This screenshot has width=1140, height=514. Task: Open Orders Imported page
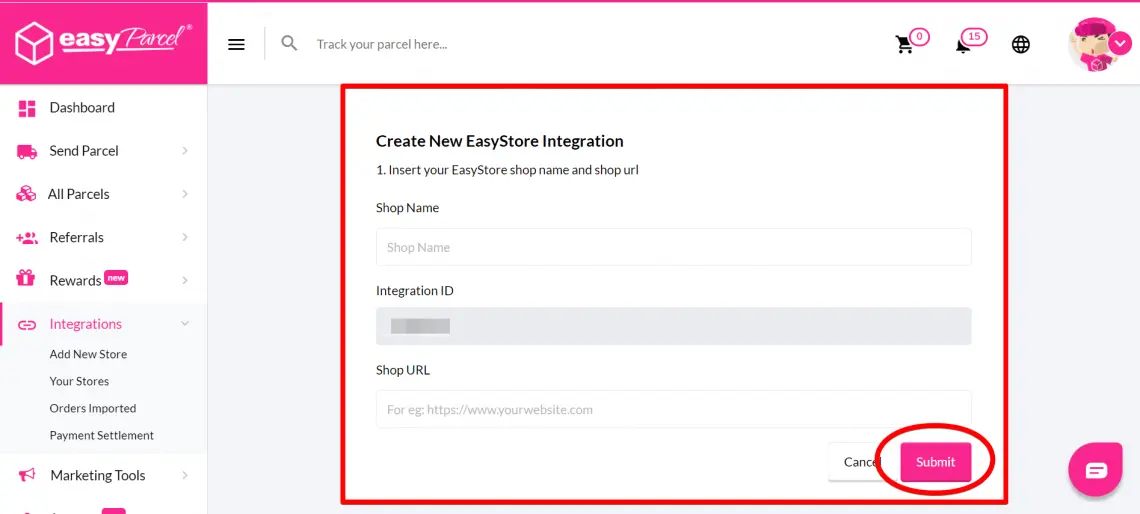click(93, 408)
